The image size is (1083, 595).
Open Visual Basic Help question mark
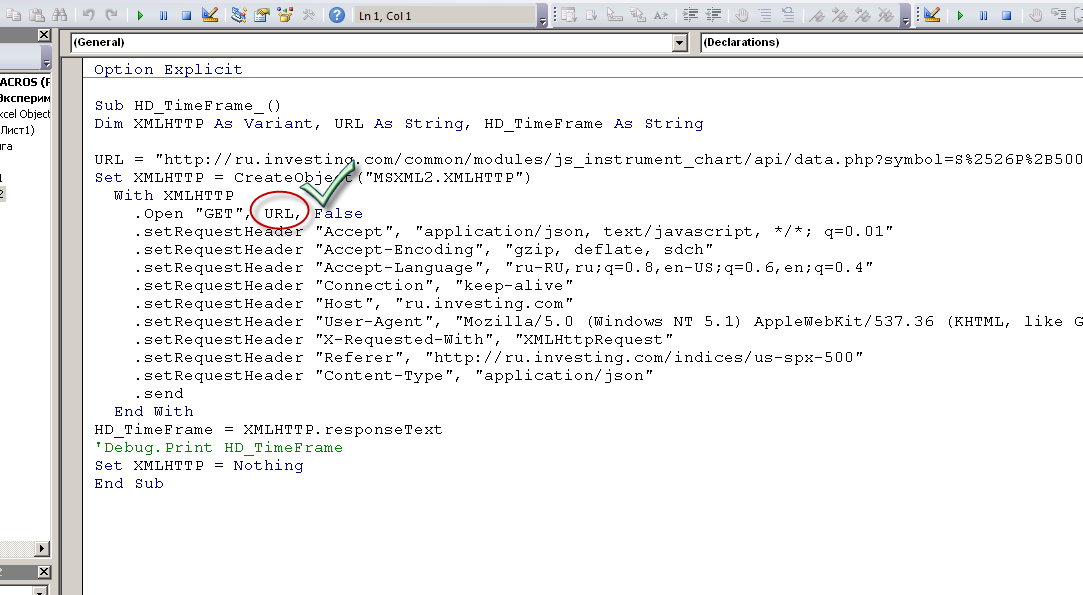pos(337,15)
